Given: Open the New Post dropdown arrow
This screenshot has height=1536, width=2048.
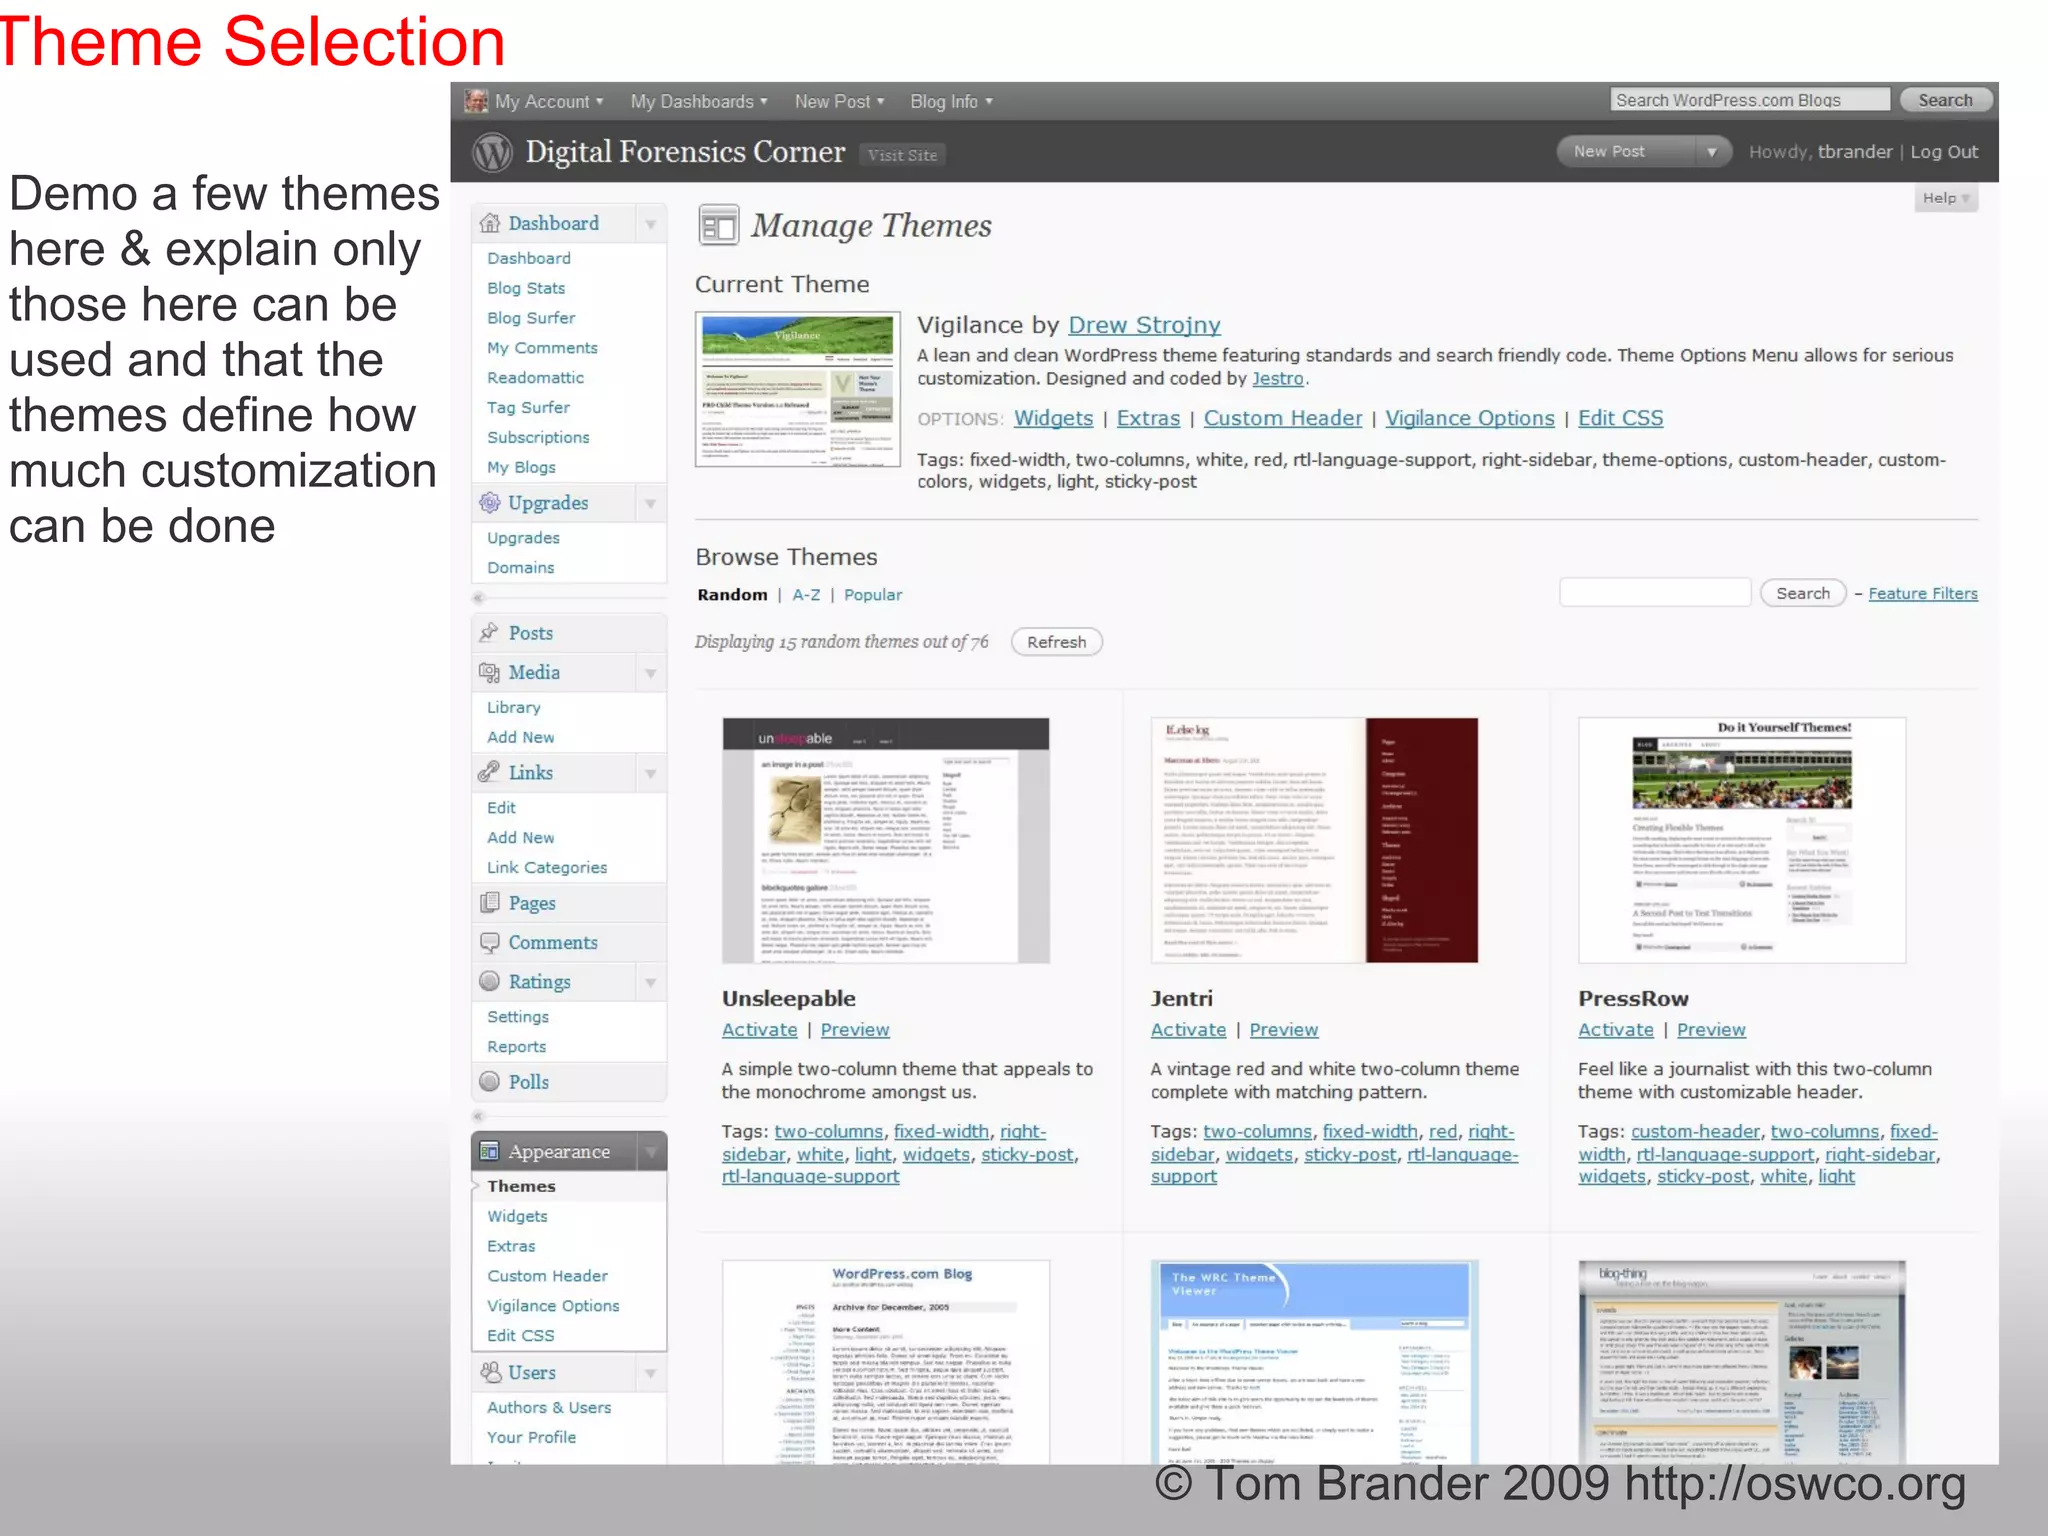Looking at the screenshot, I should point(1712,152).
